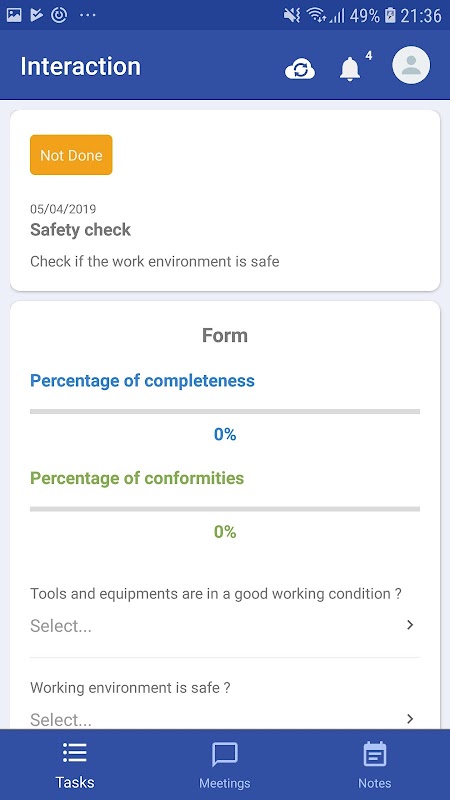Tap the image icon in status bar
Image resolution: width=450 pixels, height=800 pixels.
click(14, 15)
